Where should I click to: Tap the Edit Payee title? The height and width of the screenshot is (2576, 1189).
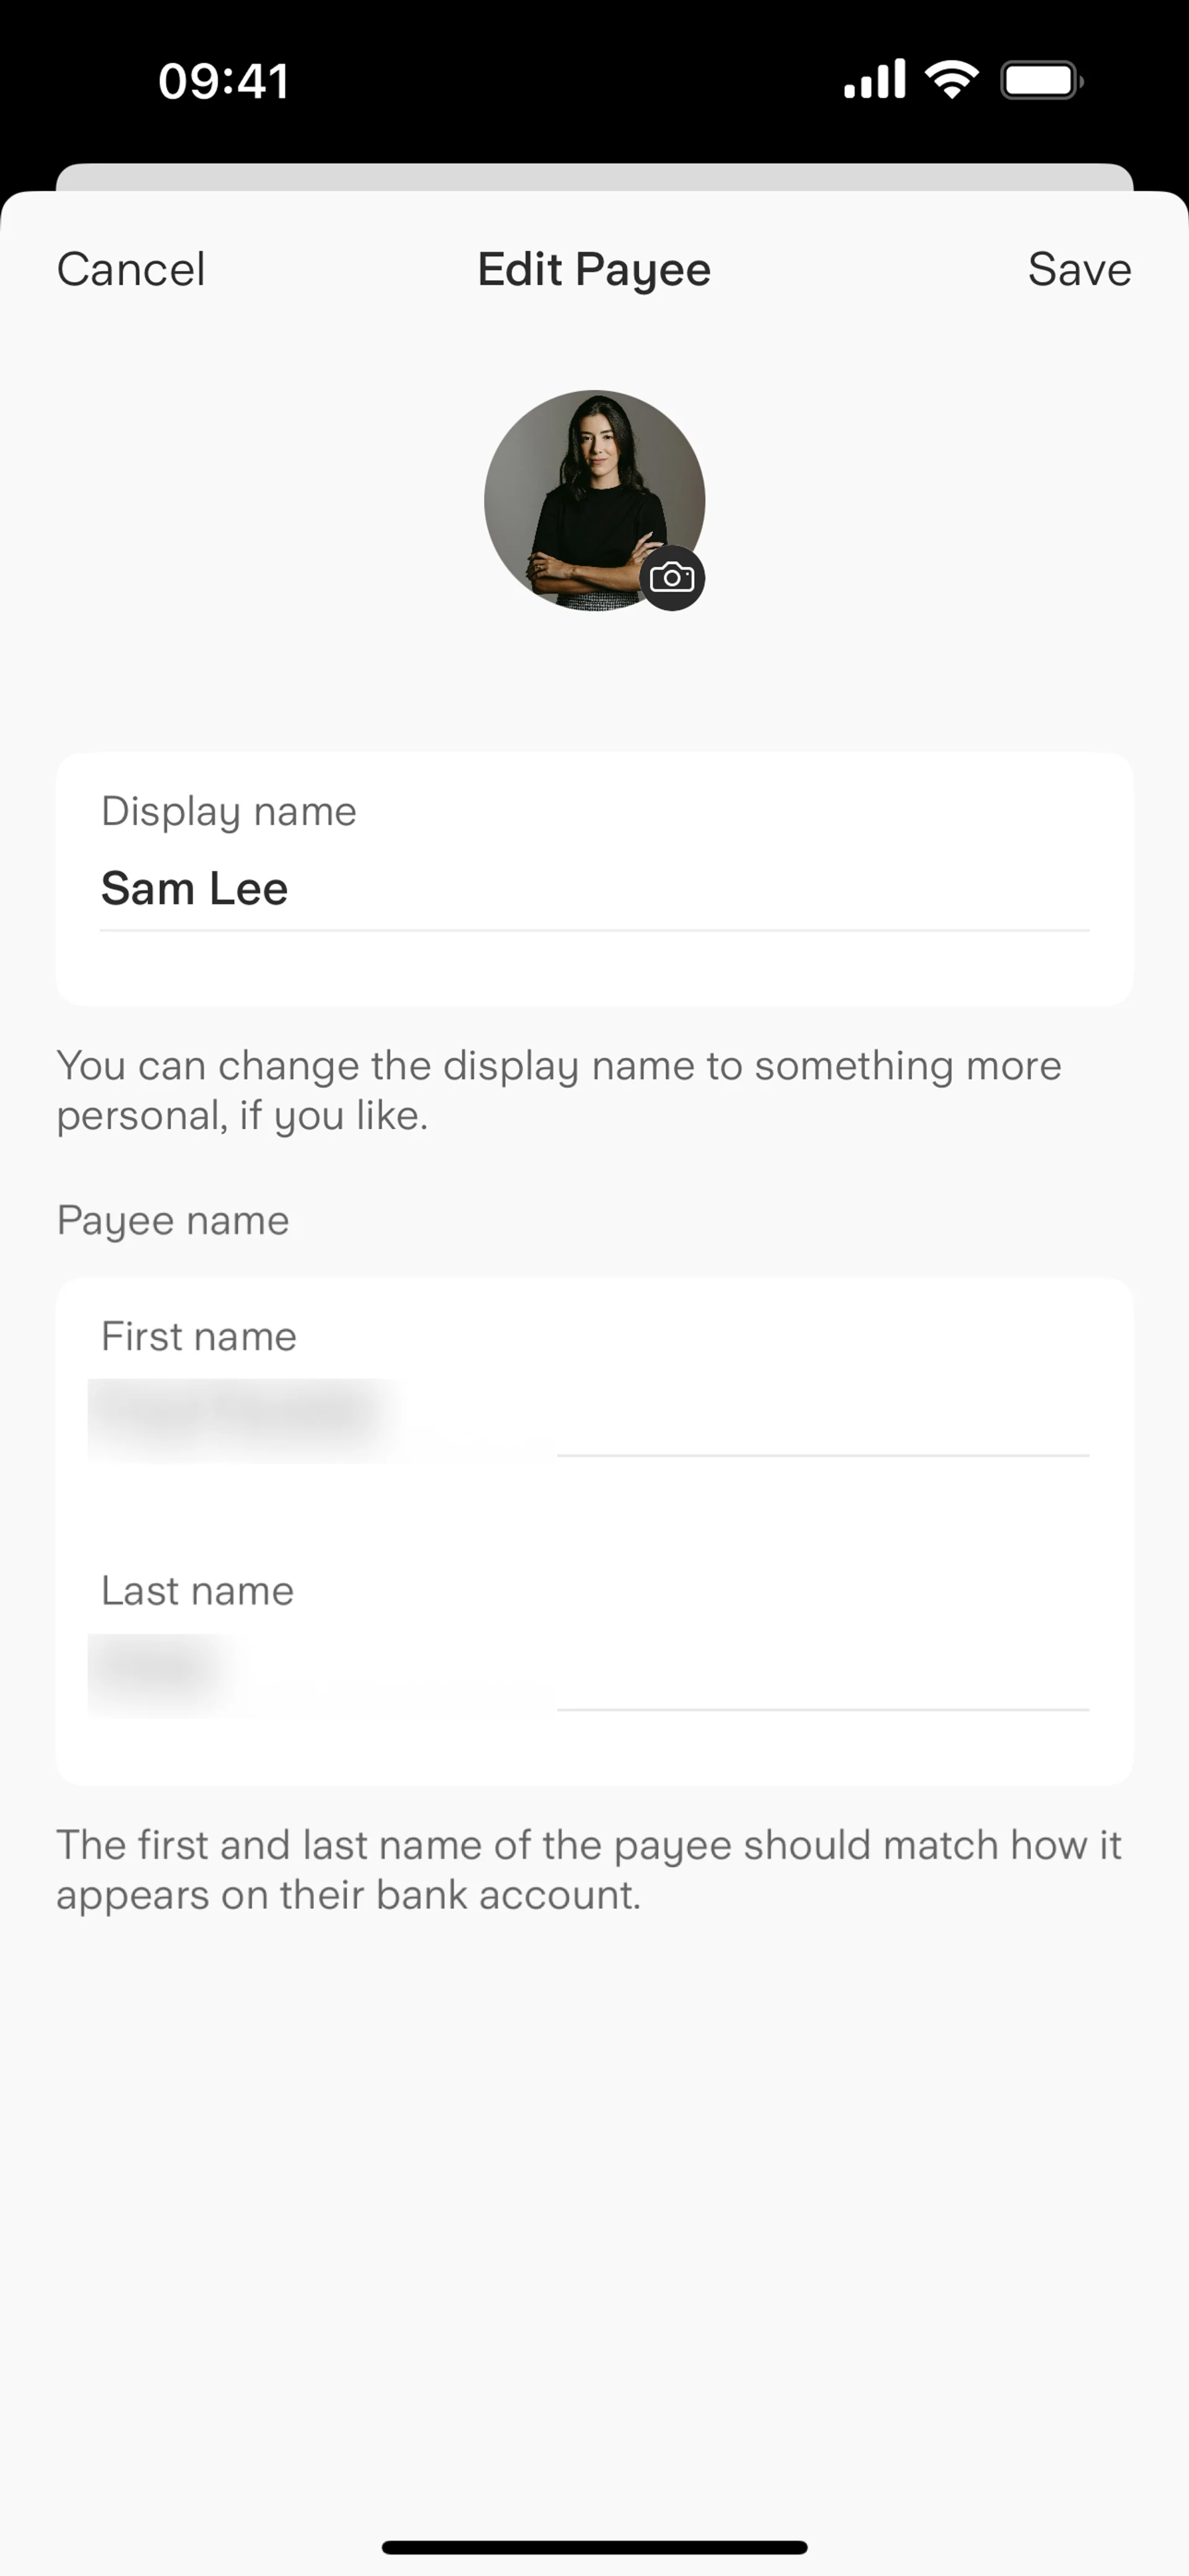[x=594, y=270]
